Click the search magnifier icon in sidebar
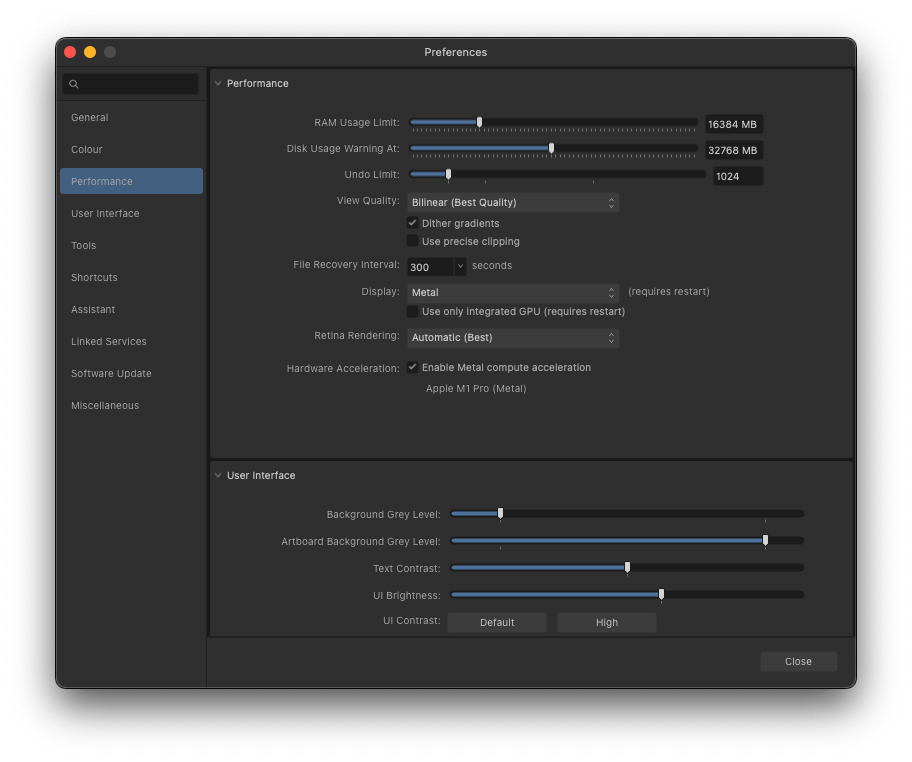The width and height of the screenshot is (912, 762). click(74, 84)
